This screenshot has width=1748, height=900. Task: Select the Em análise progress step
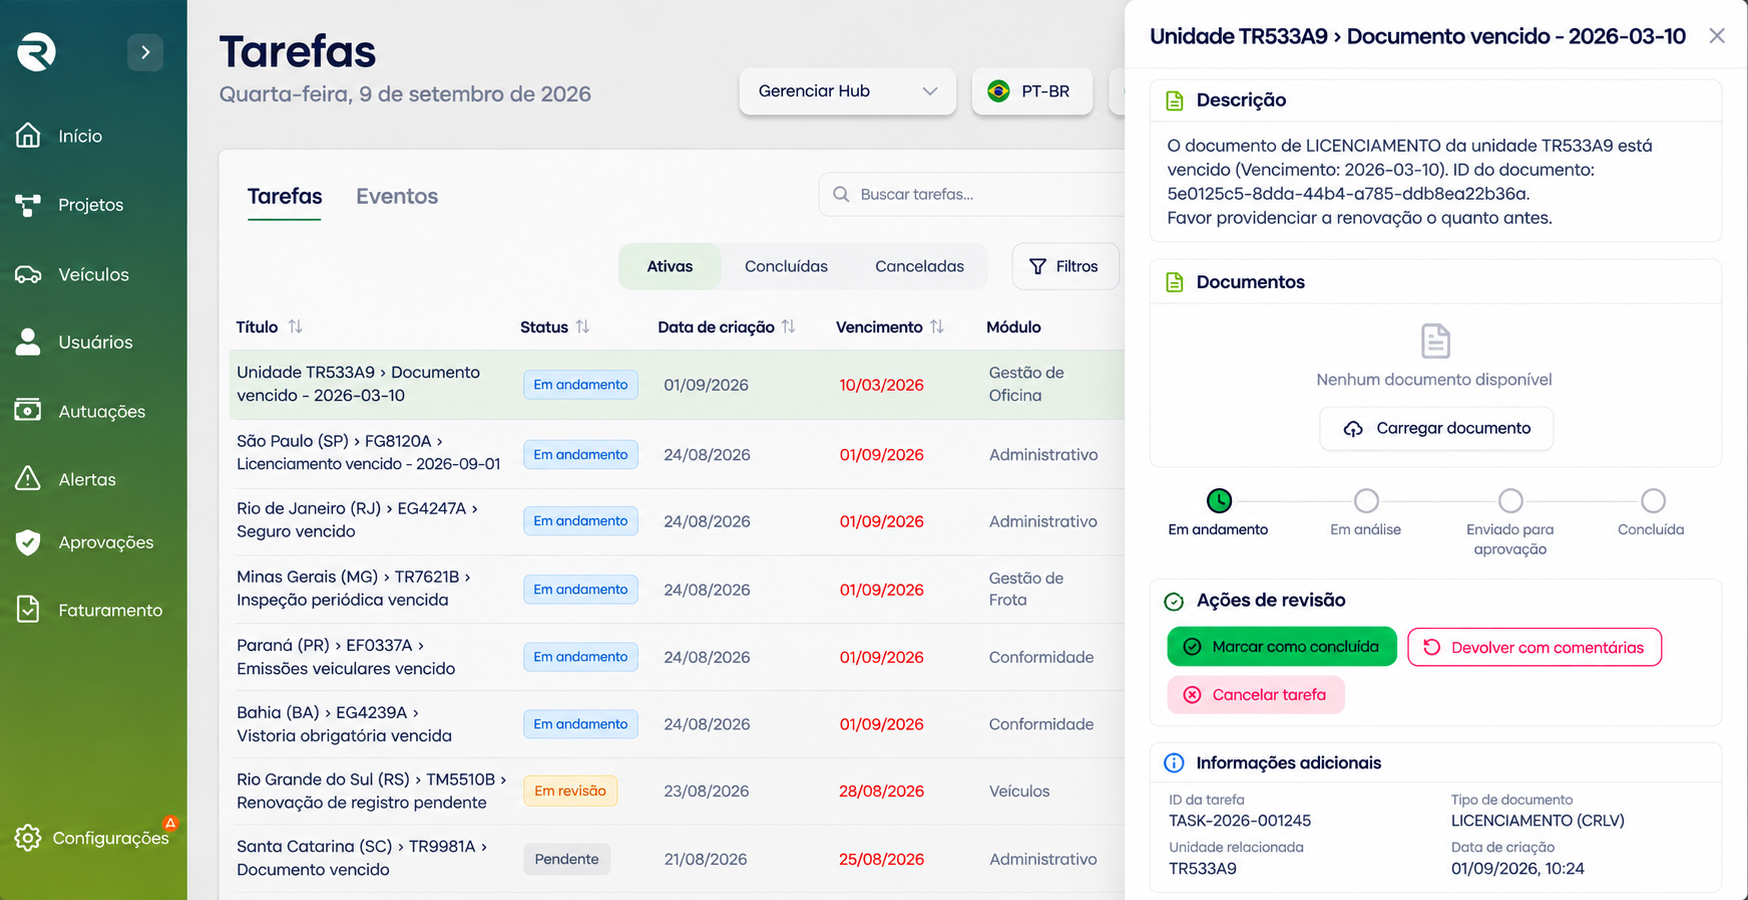[x=1366, y=500]
